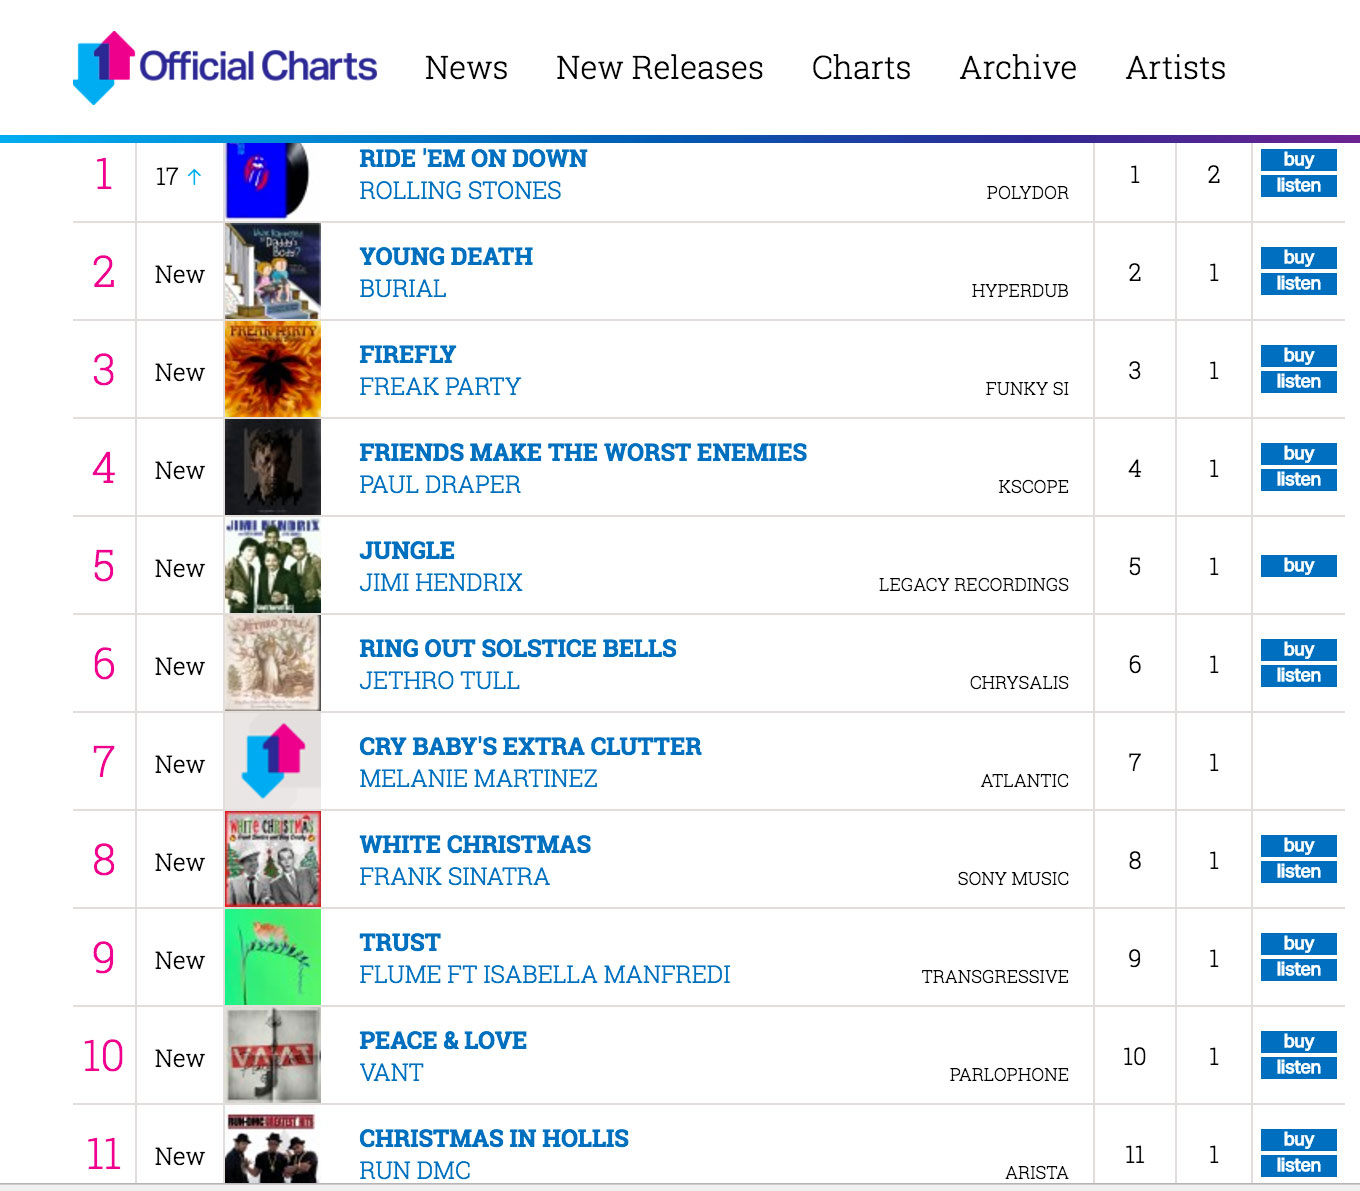Screen dimensions: 1360x1191
Task: Open the News menu item
Action: tap(466, 68)
